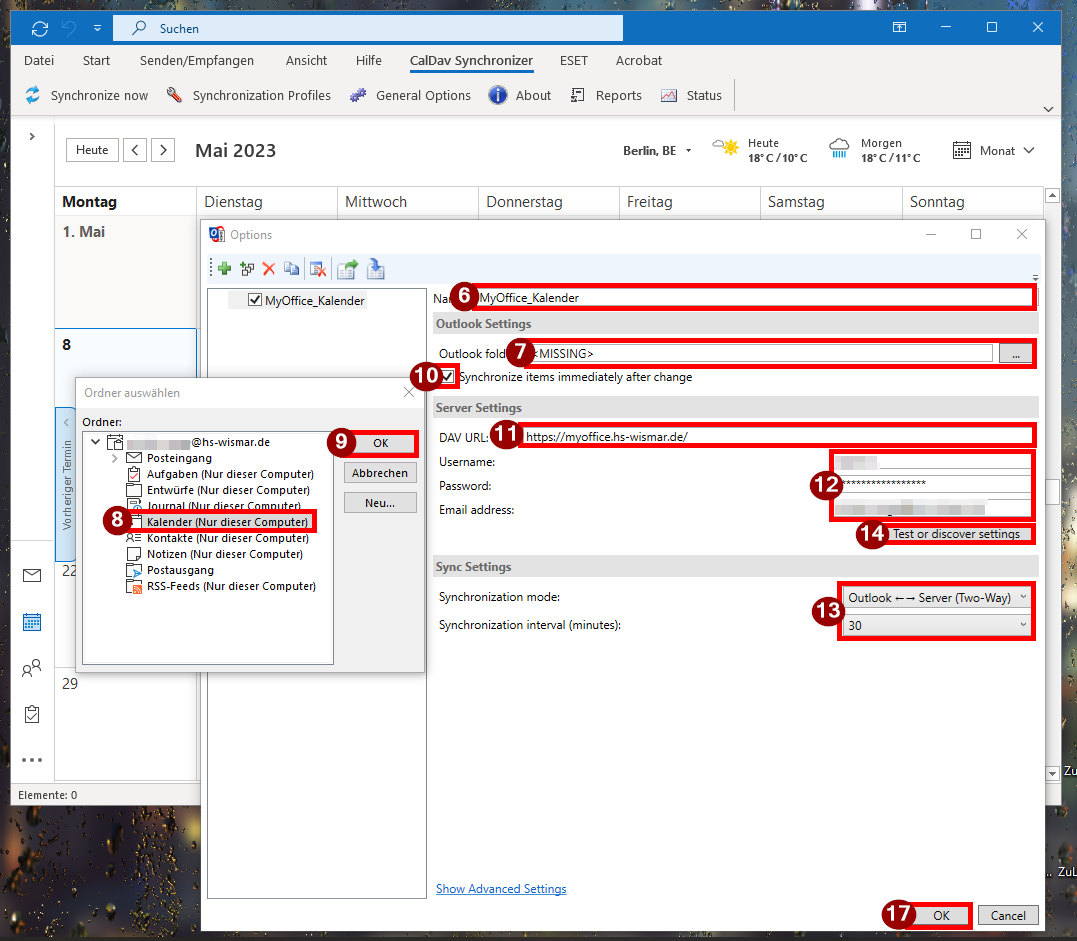The image size is (1077, 941).
Task: Switch to Mail in the navigation bar
Action: pos(32,576)
